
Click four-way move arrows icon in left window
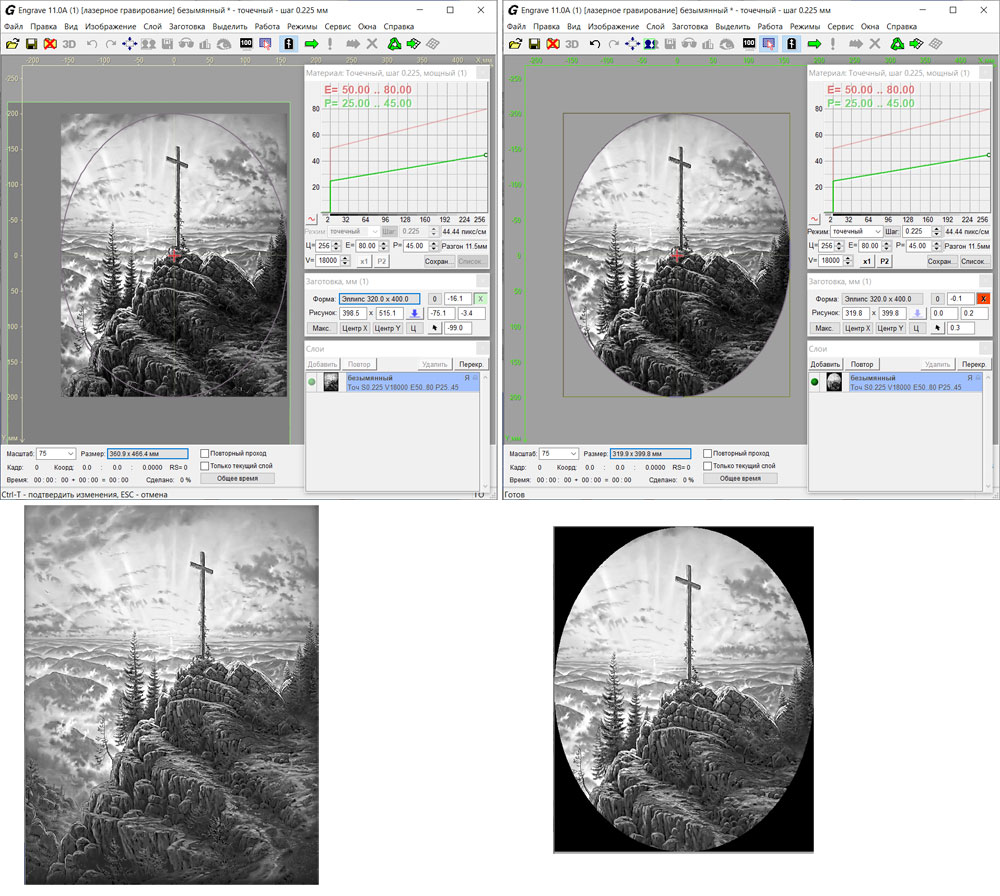[x=130, y=44]
